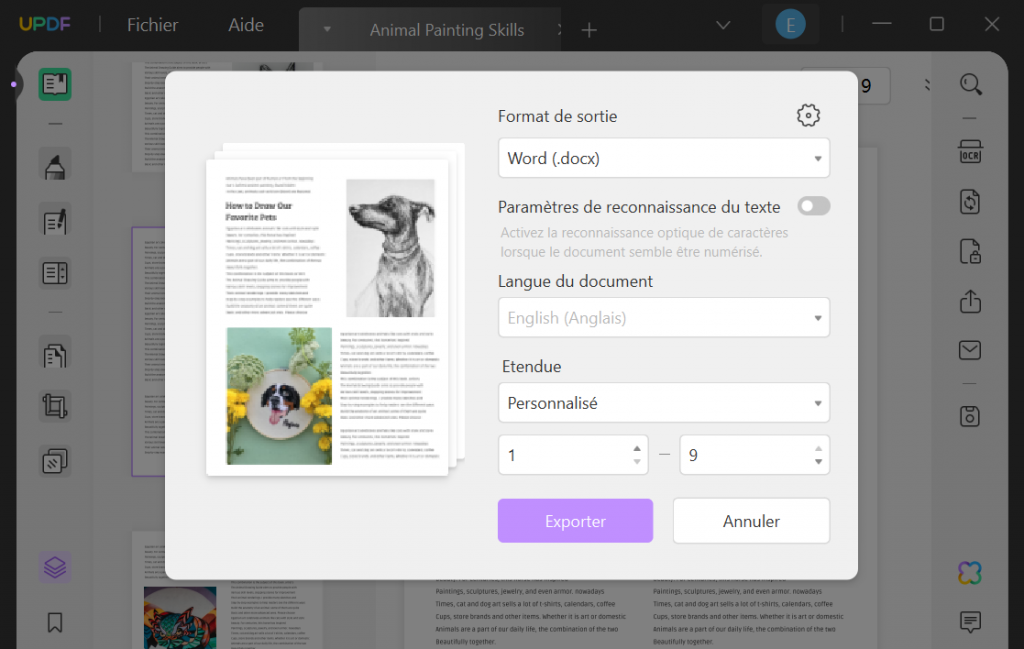Screen dimensions: 1024x649
Task: Click the Exporter button
Action: coord(575,520)
